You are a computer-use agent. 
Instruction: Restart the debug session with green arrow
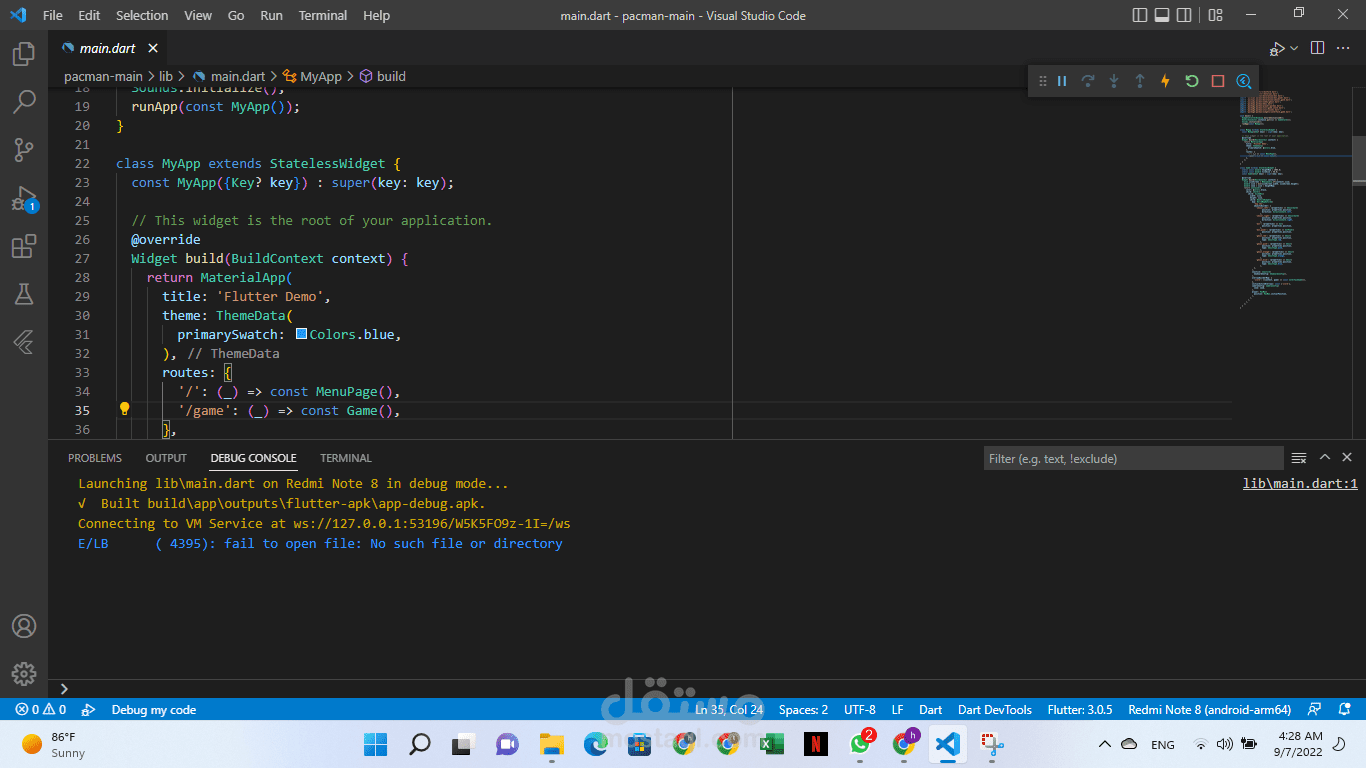point(1191,81)
